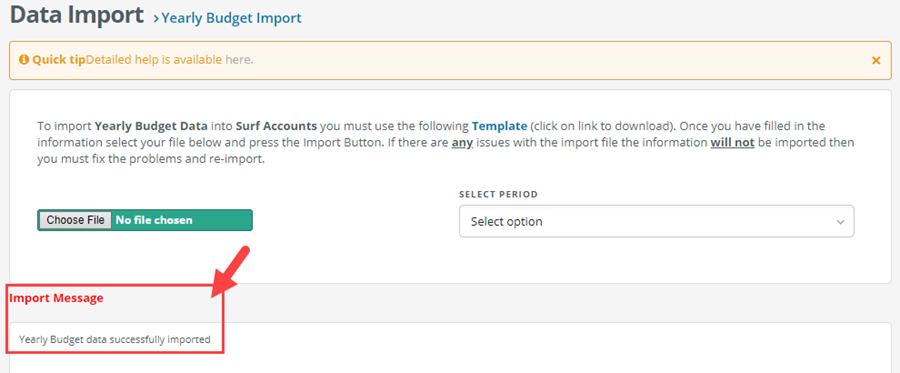The height and width of the screenshot is (373, 900).
Task: Click the Quick tip info icon
Action: 24,60
